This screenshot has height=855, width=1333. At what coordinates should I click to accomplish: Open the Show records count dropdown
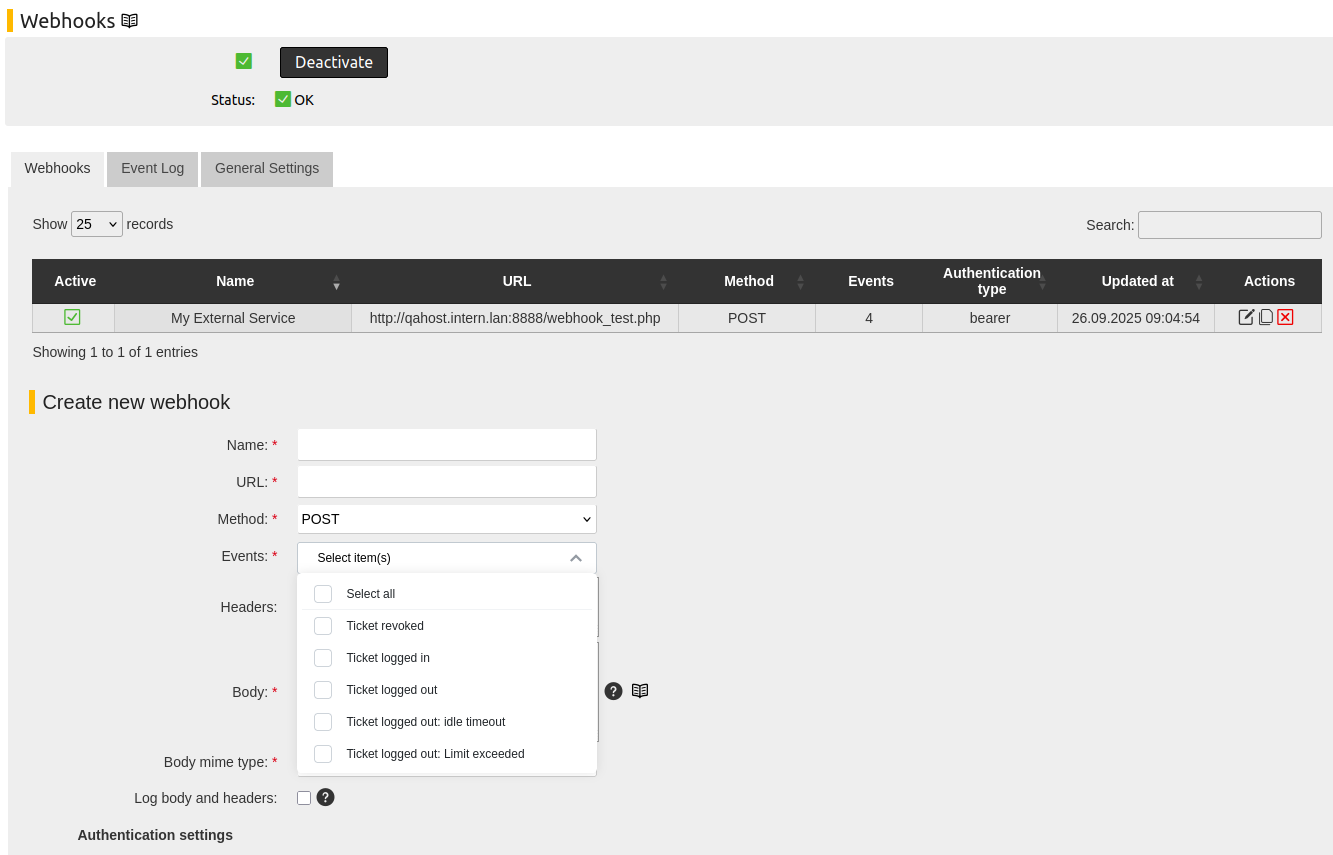pyautogui.click(x=97, y=224)
